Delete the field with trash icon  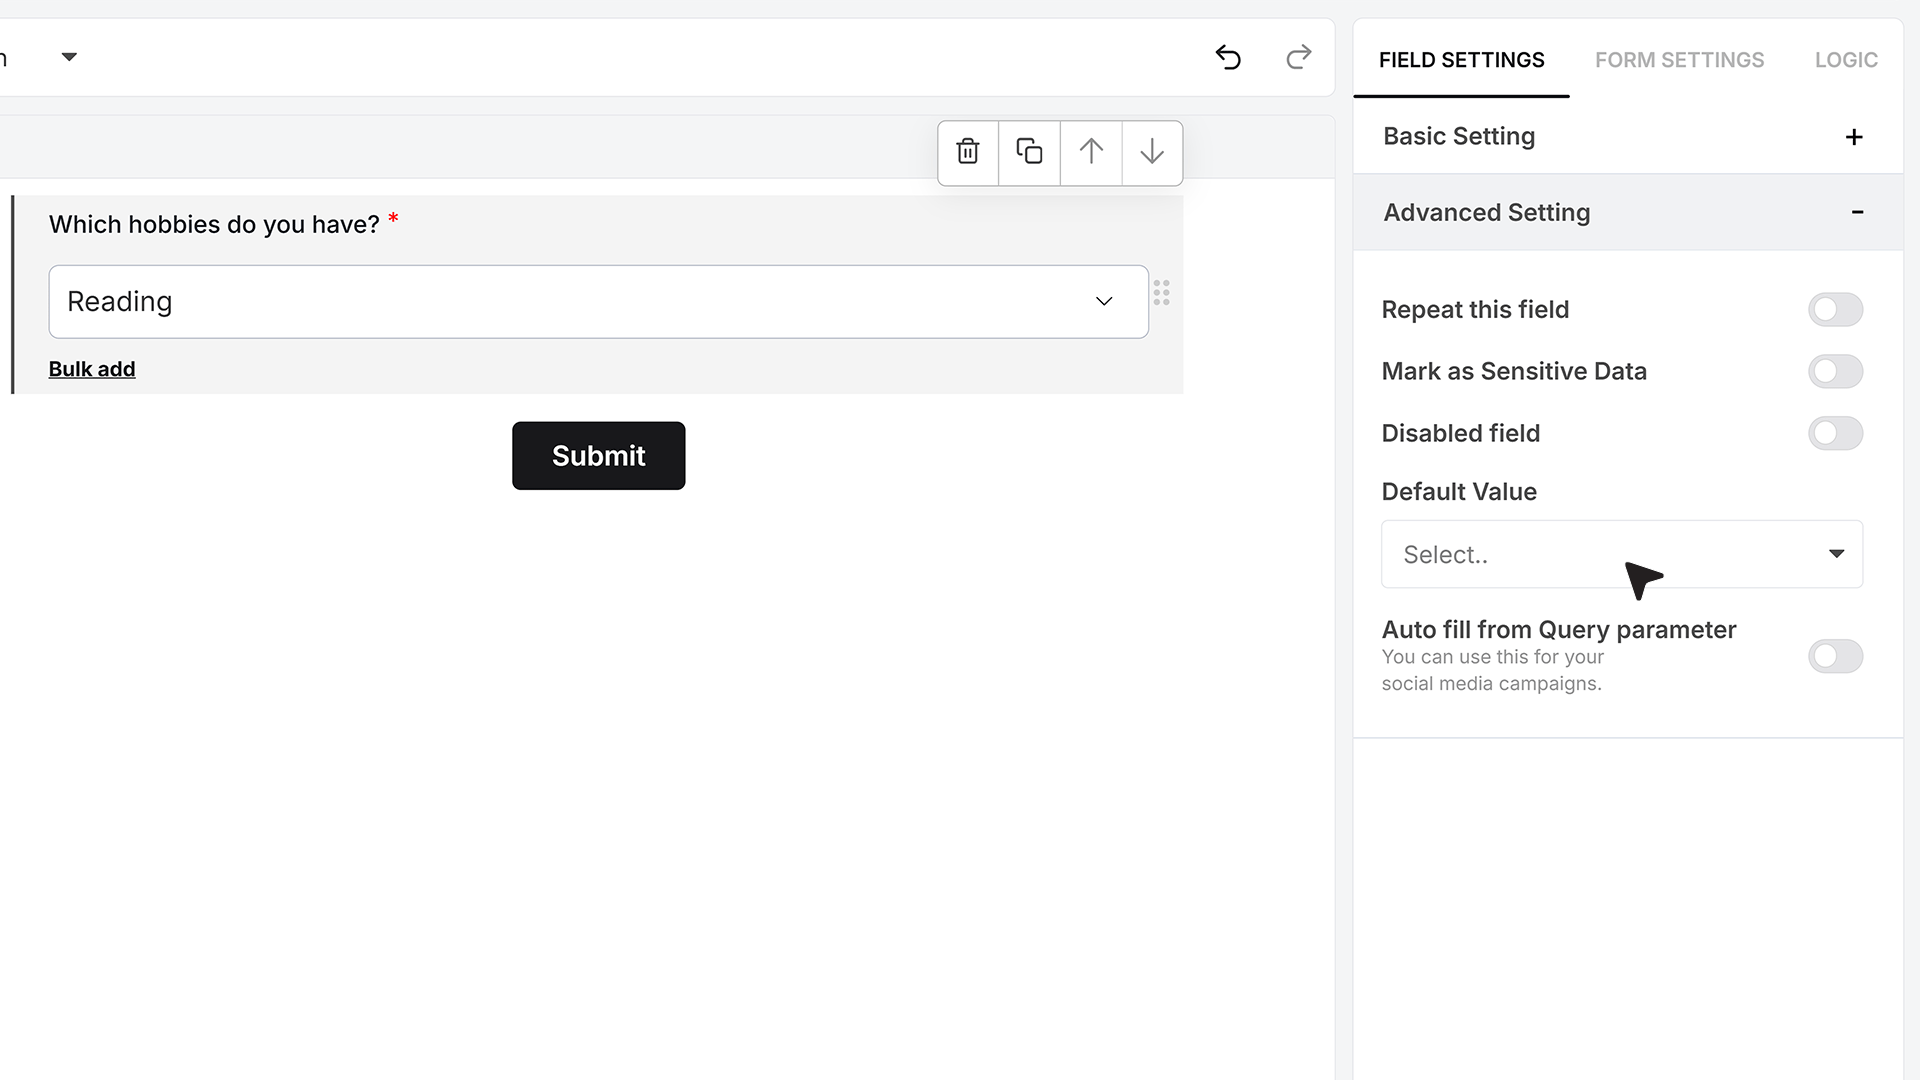coord(968,152)
